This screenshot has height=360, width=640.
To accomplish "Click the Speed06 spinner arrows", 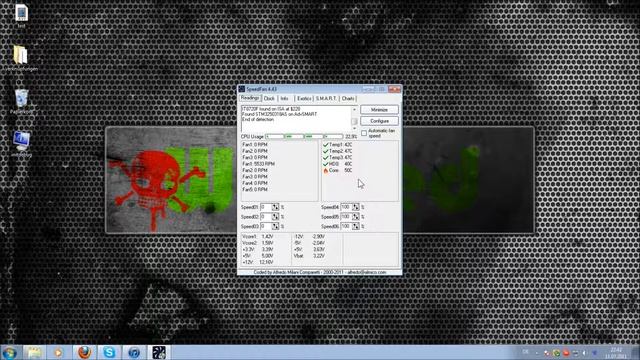I will pyautogui.click(x=356, y=226).
